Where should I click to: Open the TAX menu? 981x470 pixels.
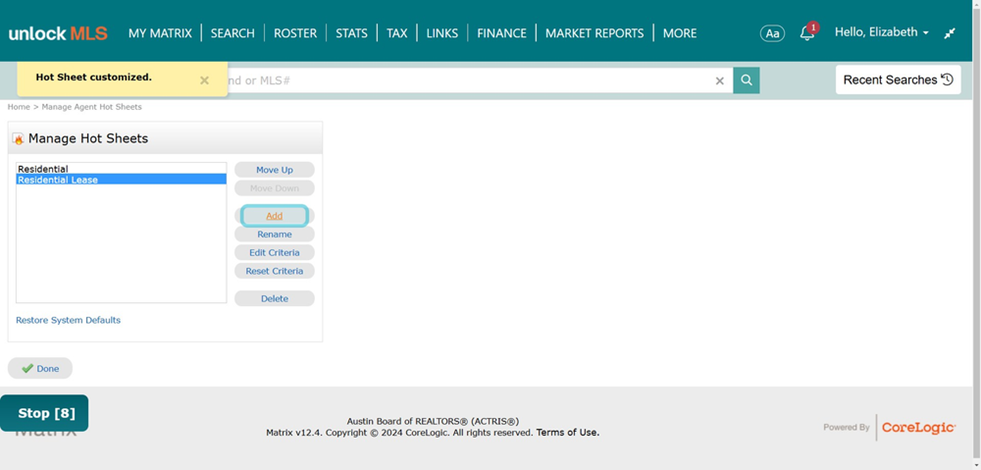[397, 33]
